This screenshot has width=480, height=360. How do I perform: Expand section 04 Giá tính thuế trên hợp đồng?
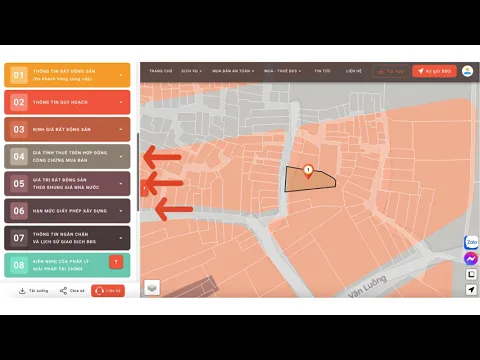67,156
